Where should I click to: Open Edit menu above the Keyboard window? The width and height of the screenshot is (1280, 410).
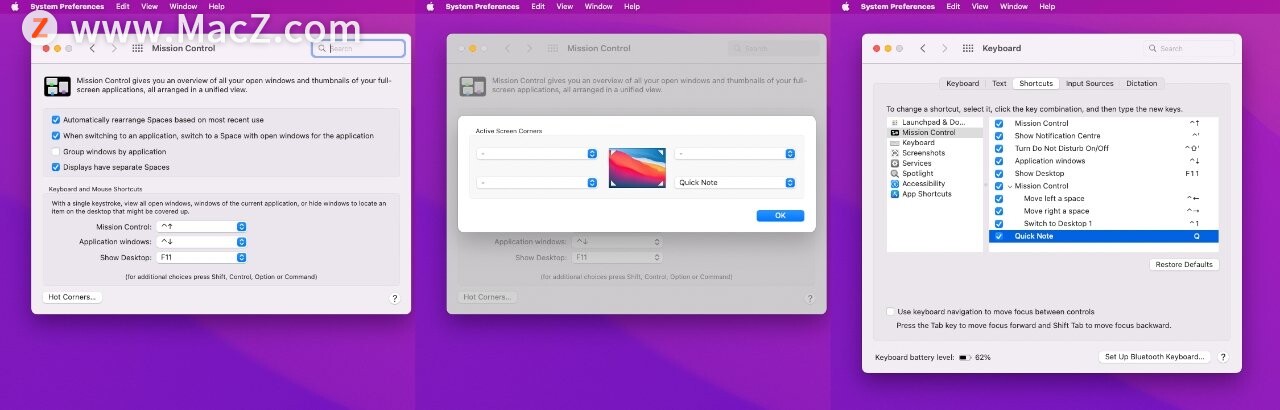tap(953, 6)
